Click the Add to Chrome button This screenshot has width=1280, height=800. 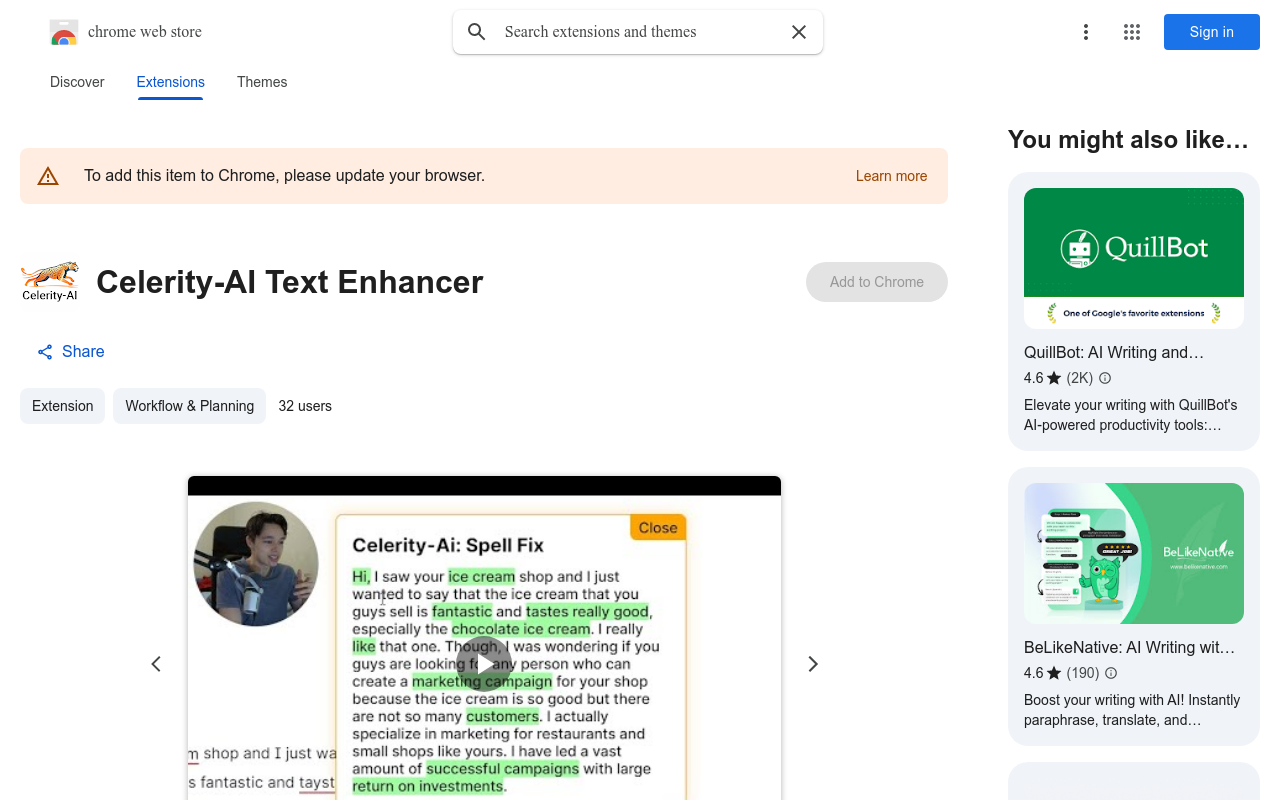click(x=877, y=282)
